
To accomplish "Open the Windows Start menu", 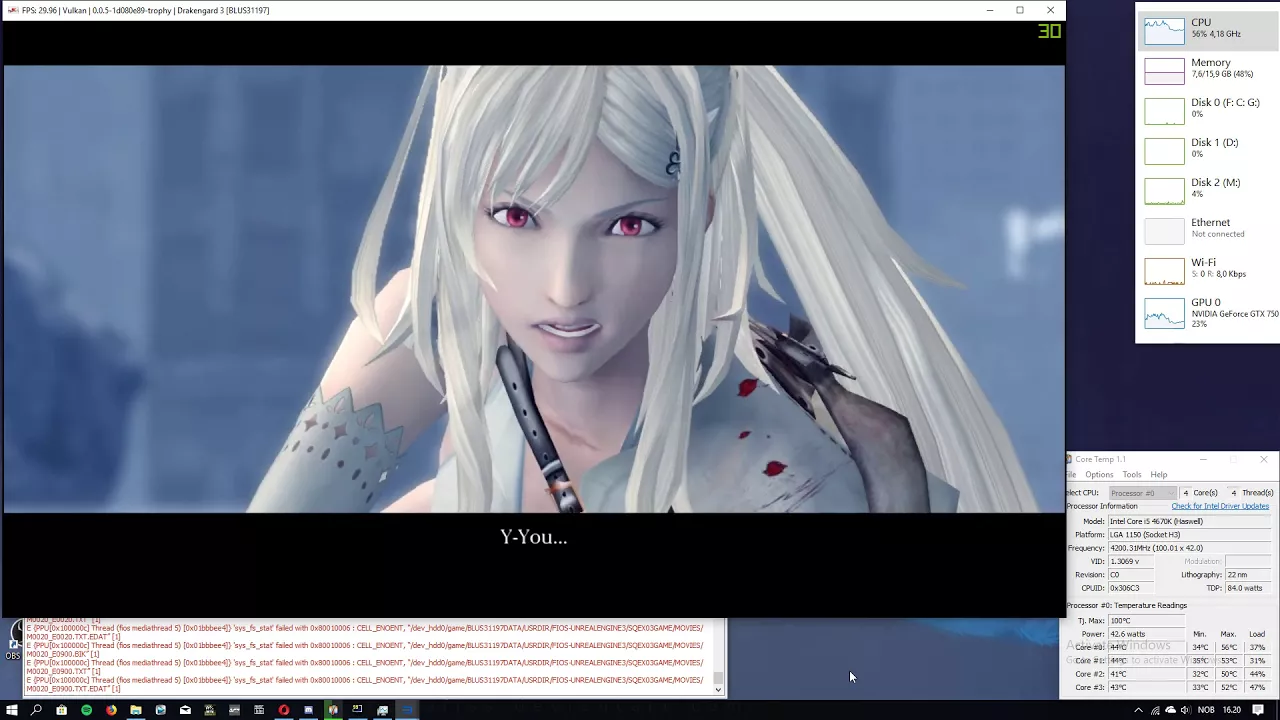I will (12, 710).
